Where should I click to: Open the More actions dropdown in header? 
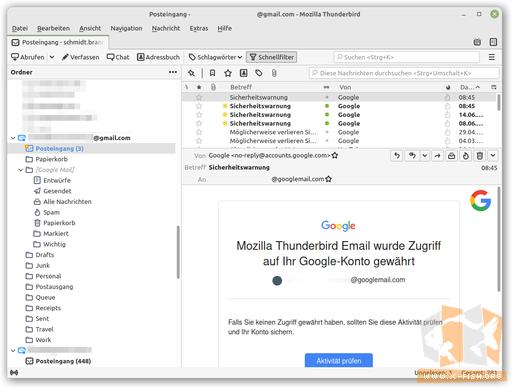(493, 156)
